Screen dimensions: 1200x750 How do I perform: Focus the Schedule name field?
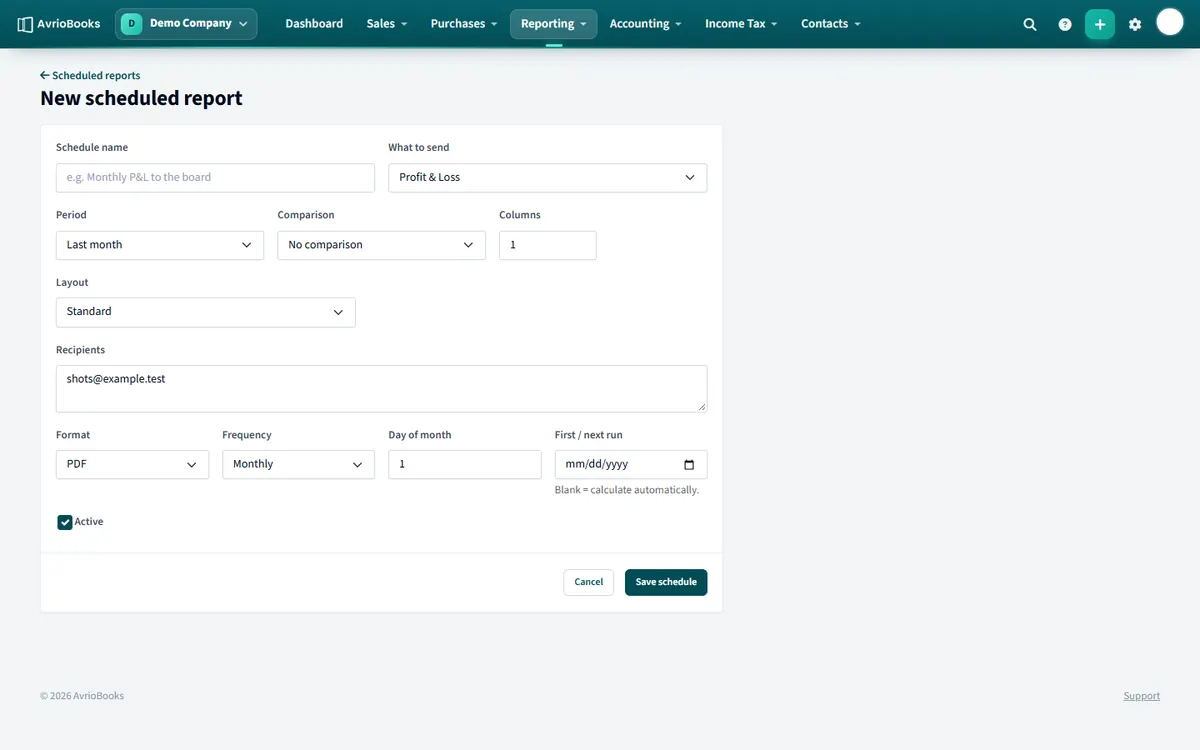point(215,178)
